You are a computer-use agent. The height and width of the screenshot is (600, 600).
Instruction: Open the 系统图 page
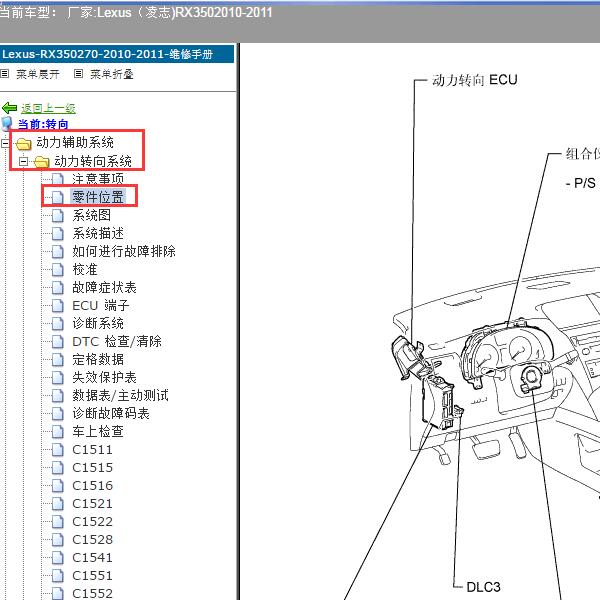pyautogui.click(x=91, y=215)
